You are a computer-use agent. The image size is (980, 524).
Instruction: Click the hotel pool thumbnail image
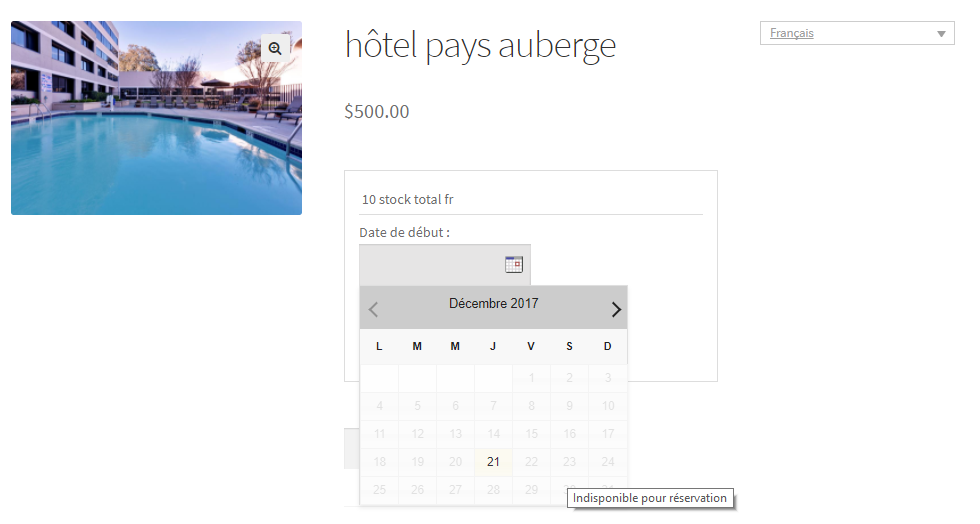pos(156,118)
